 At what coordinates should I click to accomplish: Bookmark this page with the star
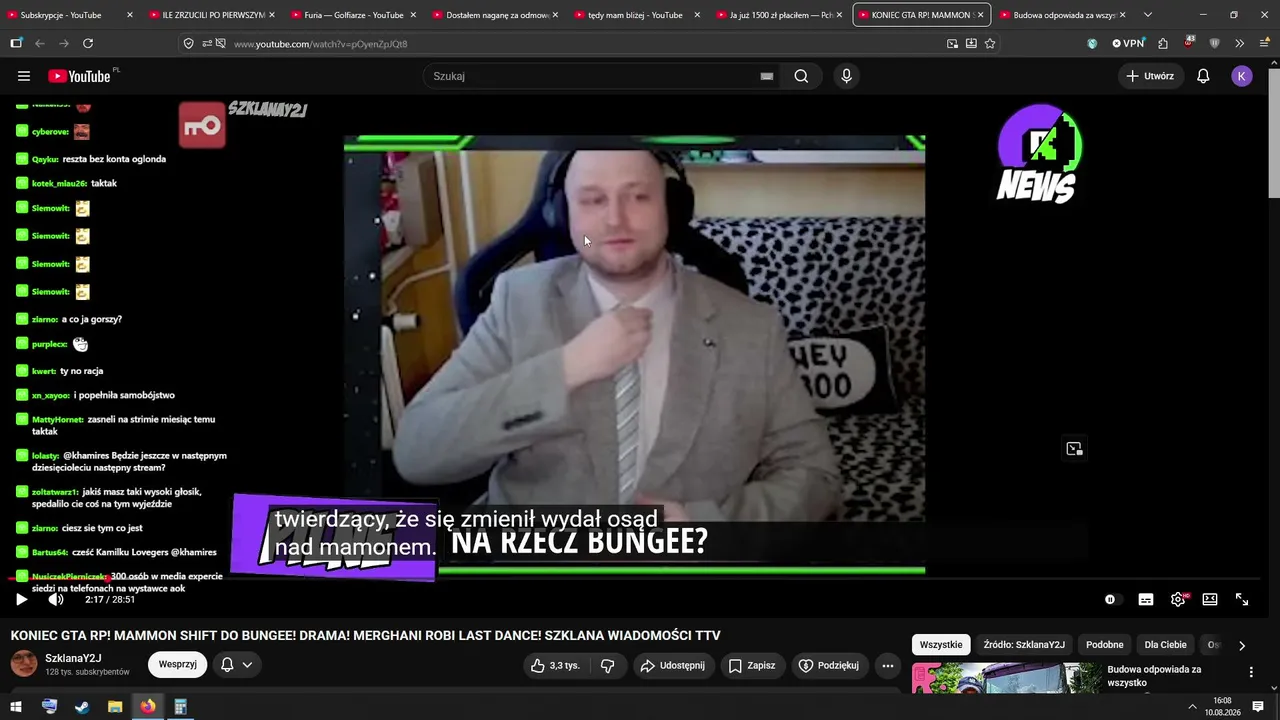990,43
